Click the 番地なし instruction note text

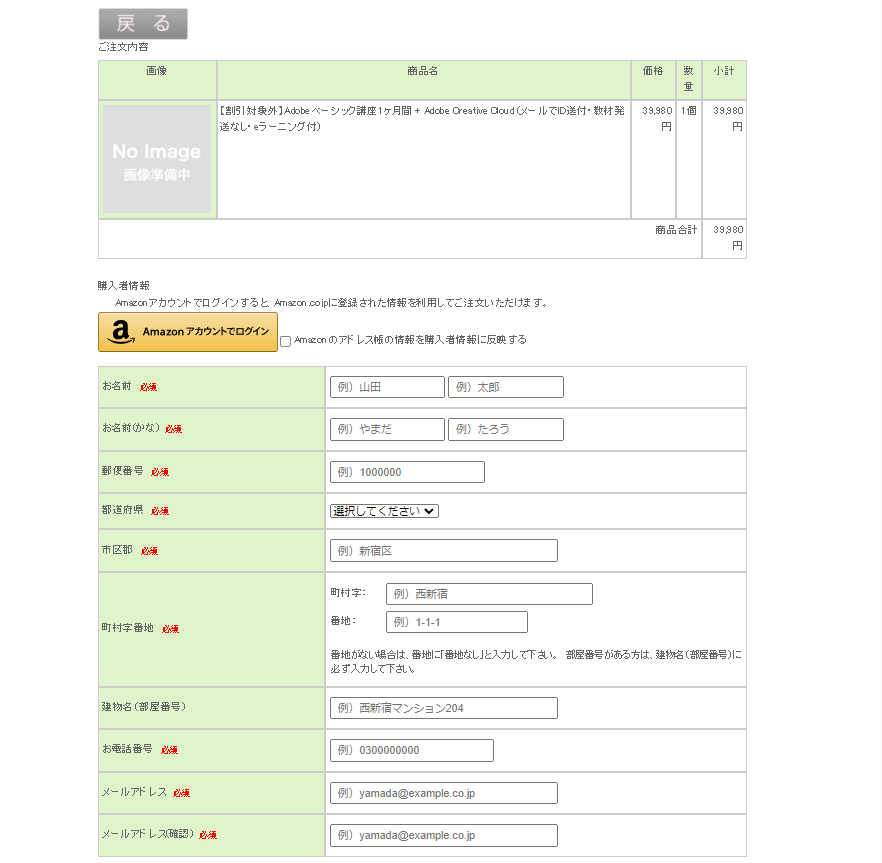tap(536, 662)
